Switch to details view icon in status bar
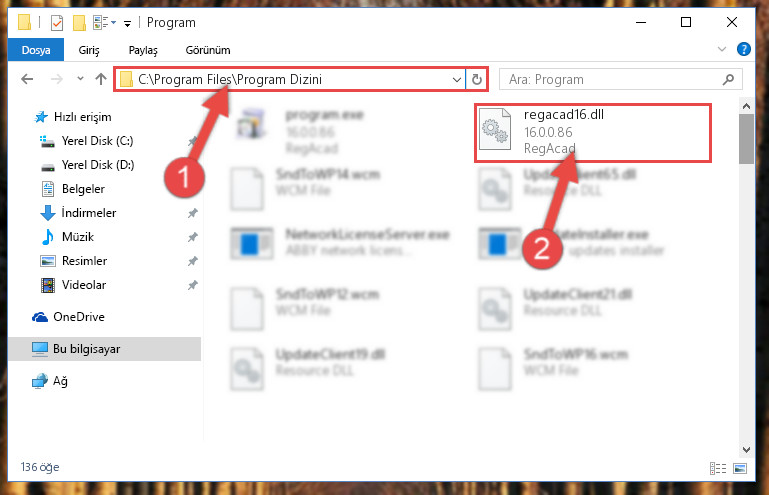This screenshot has height=495, width=769. coord(718,469)
